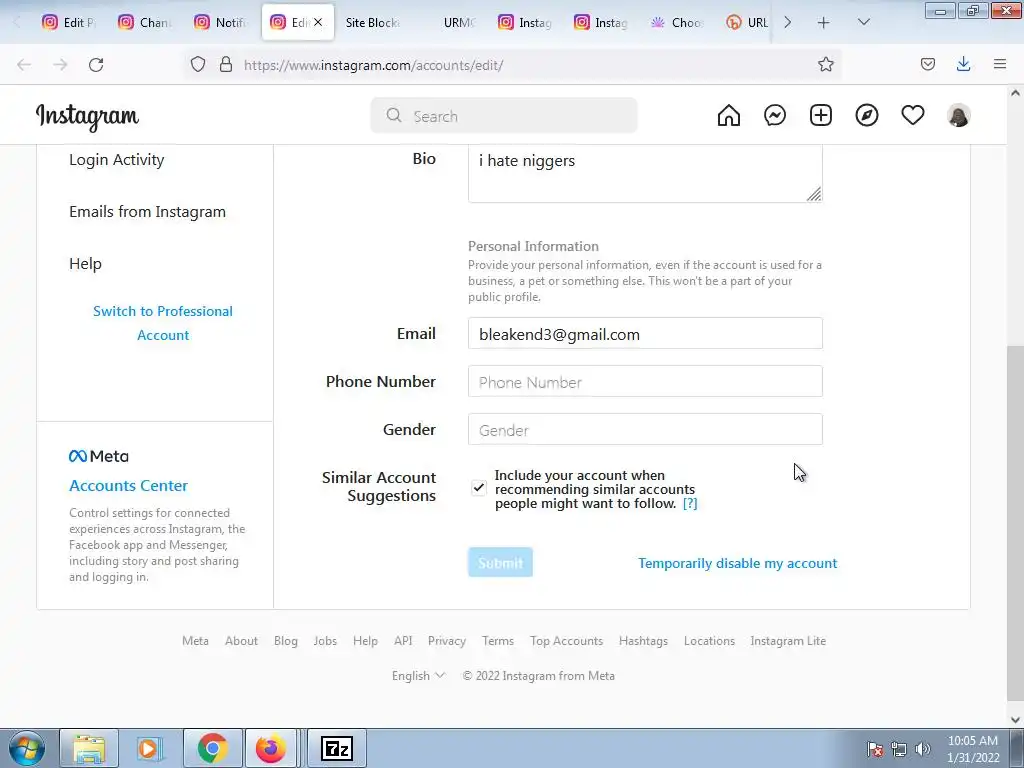Switch to the URMC tab
Screen dimensions: 1024x768
click(x=459, y=23)
